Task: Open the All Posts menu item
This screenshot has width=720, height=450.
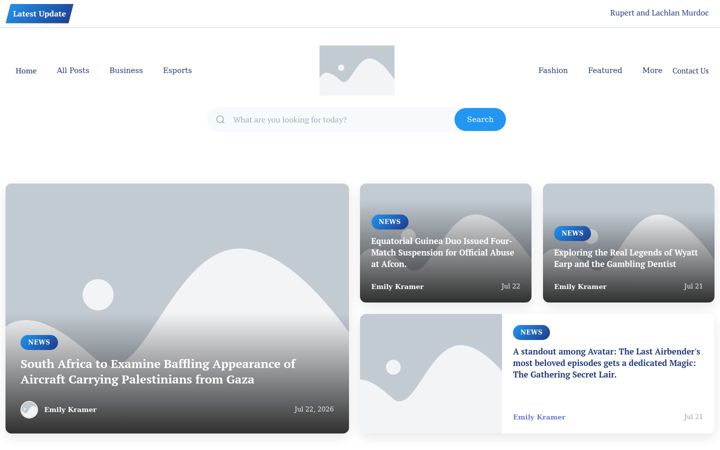Action: (73, 70)
